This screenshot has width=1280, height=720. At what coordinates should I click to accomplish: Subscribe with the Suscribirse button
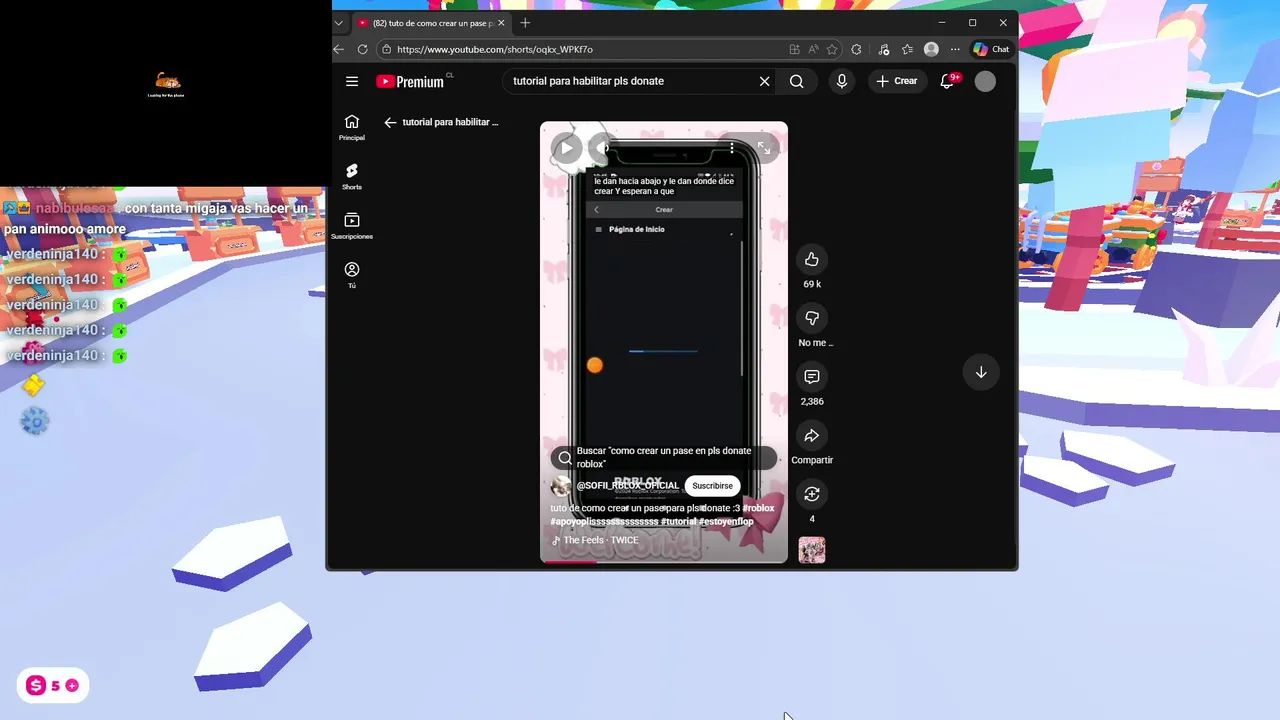(712, 486)
